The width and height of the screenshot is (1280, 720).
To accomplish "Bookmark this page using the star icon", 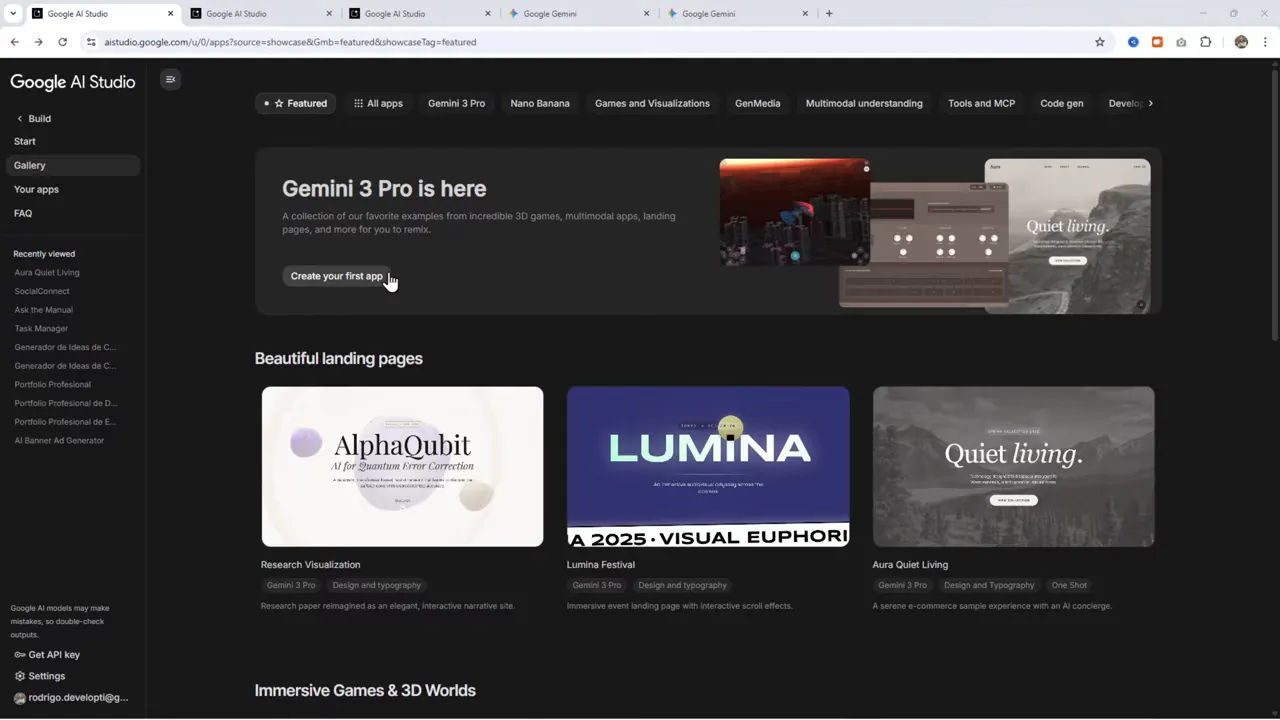I will click(1100, 42).
